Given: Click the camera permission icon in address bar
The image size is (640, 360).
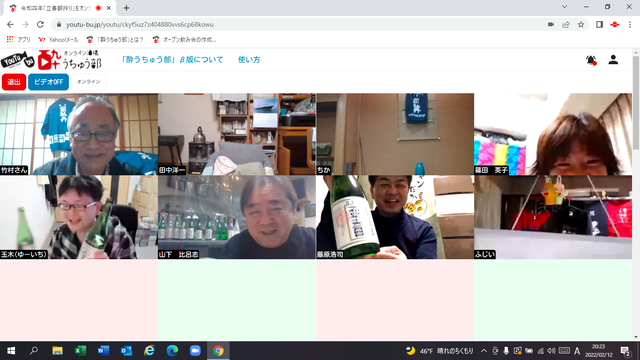Looking at the screenshot, I should (551, 24).
